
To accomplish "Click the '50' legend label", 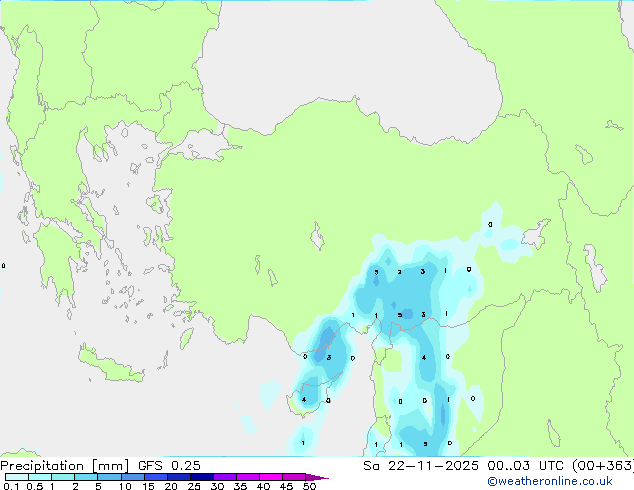I will pos(309,486).
